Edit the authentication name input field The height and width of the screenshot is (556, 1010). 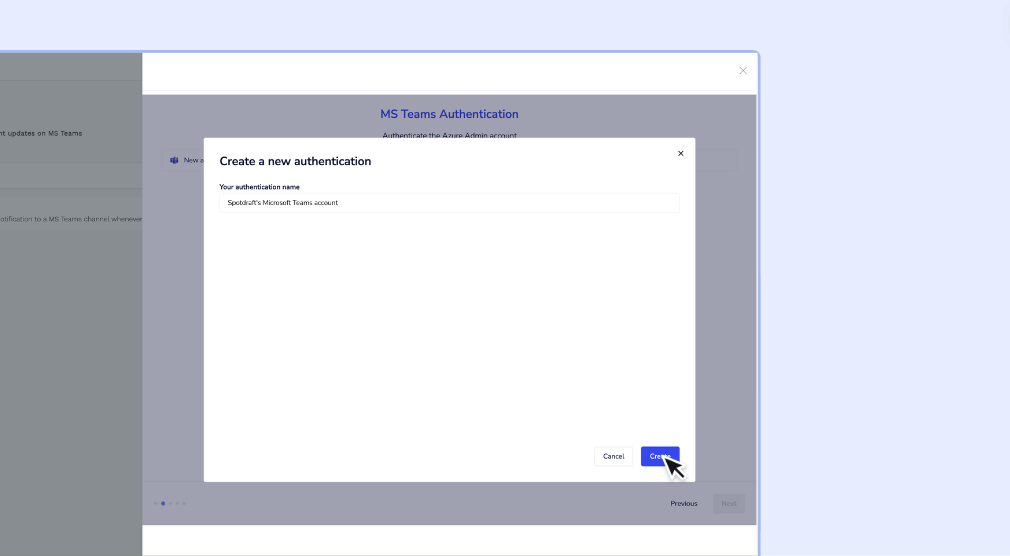449,202
